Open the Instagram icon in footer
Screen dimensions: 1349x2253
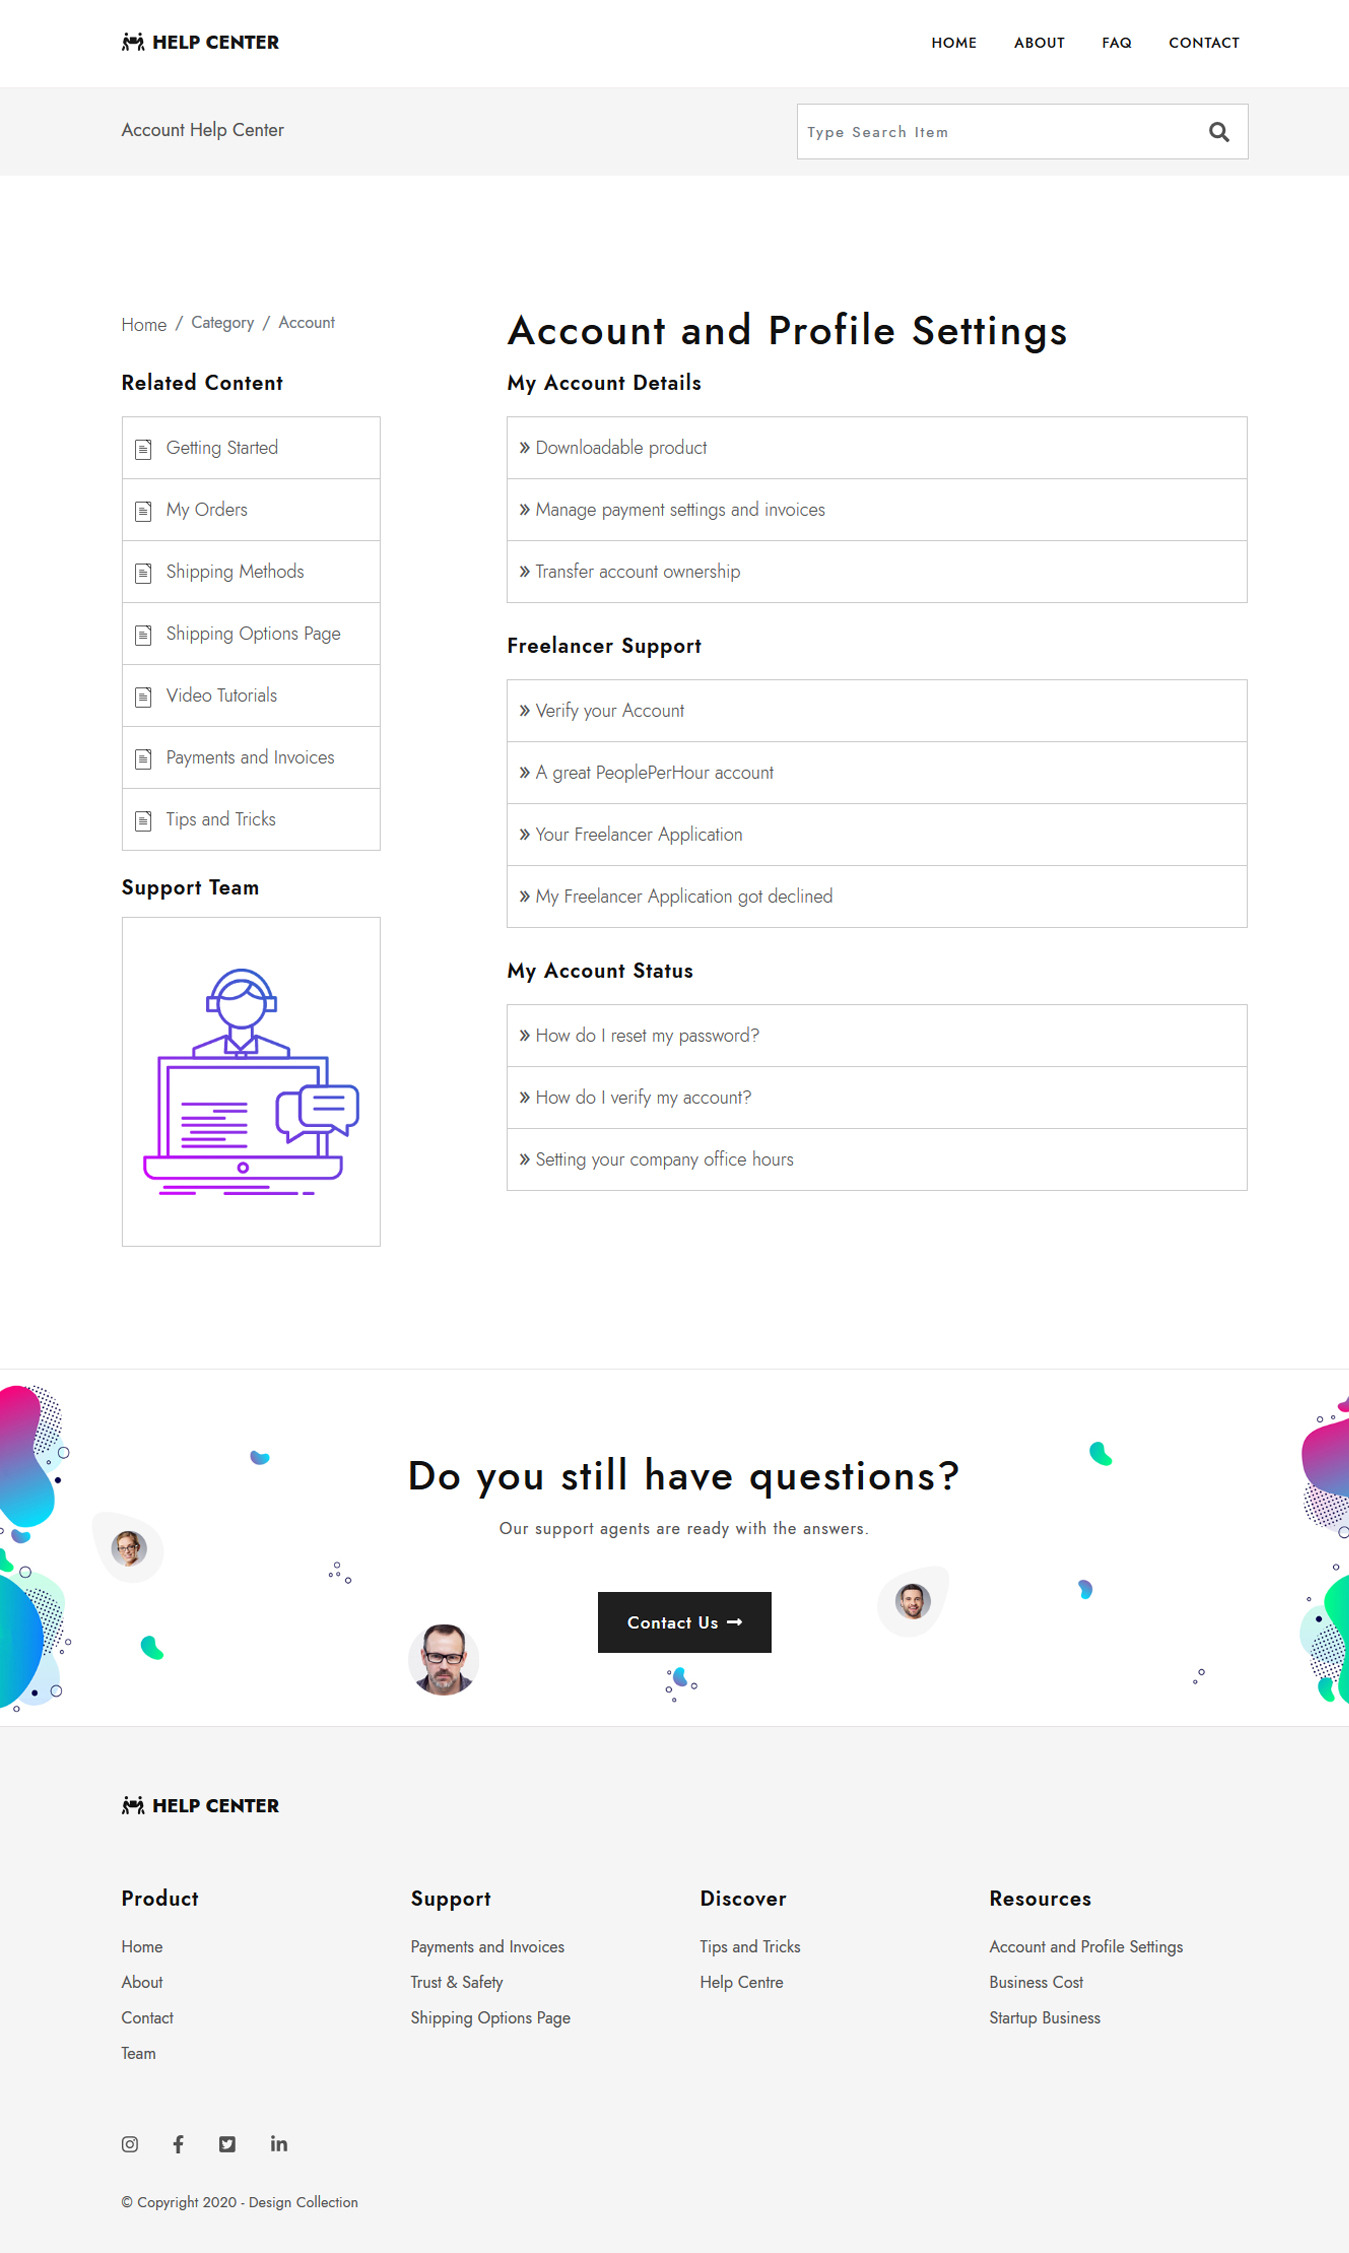pos(130,2143)
